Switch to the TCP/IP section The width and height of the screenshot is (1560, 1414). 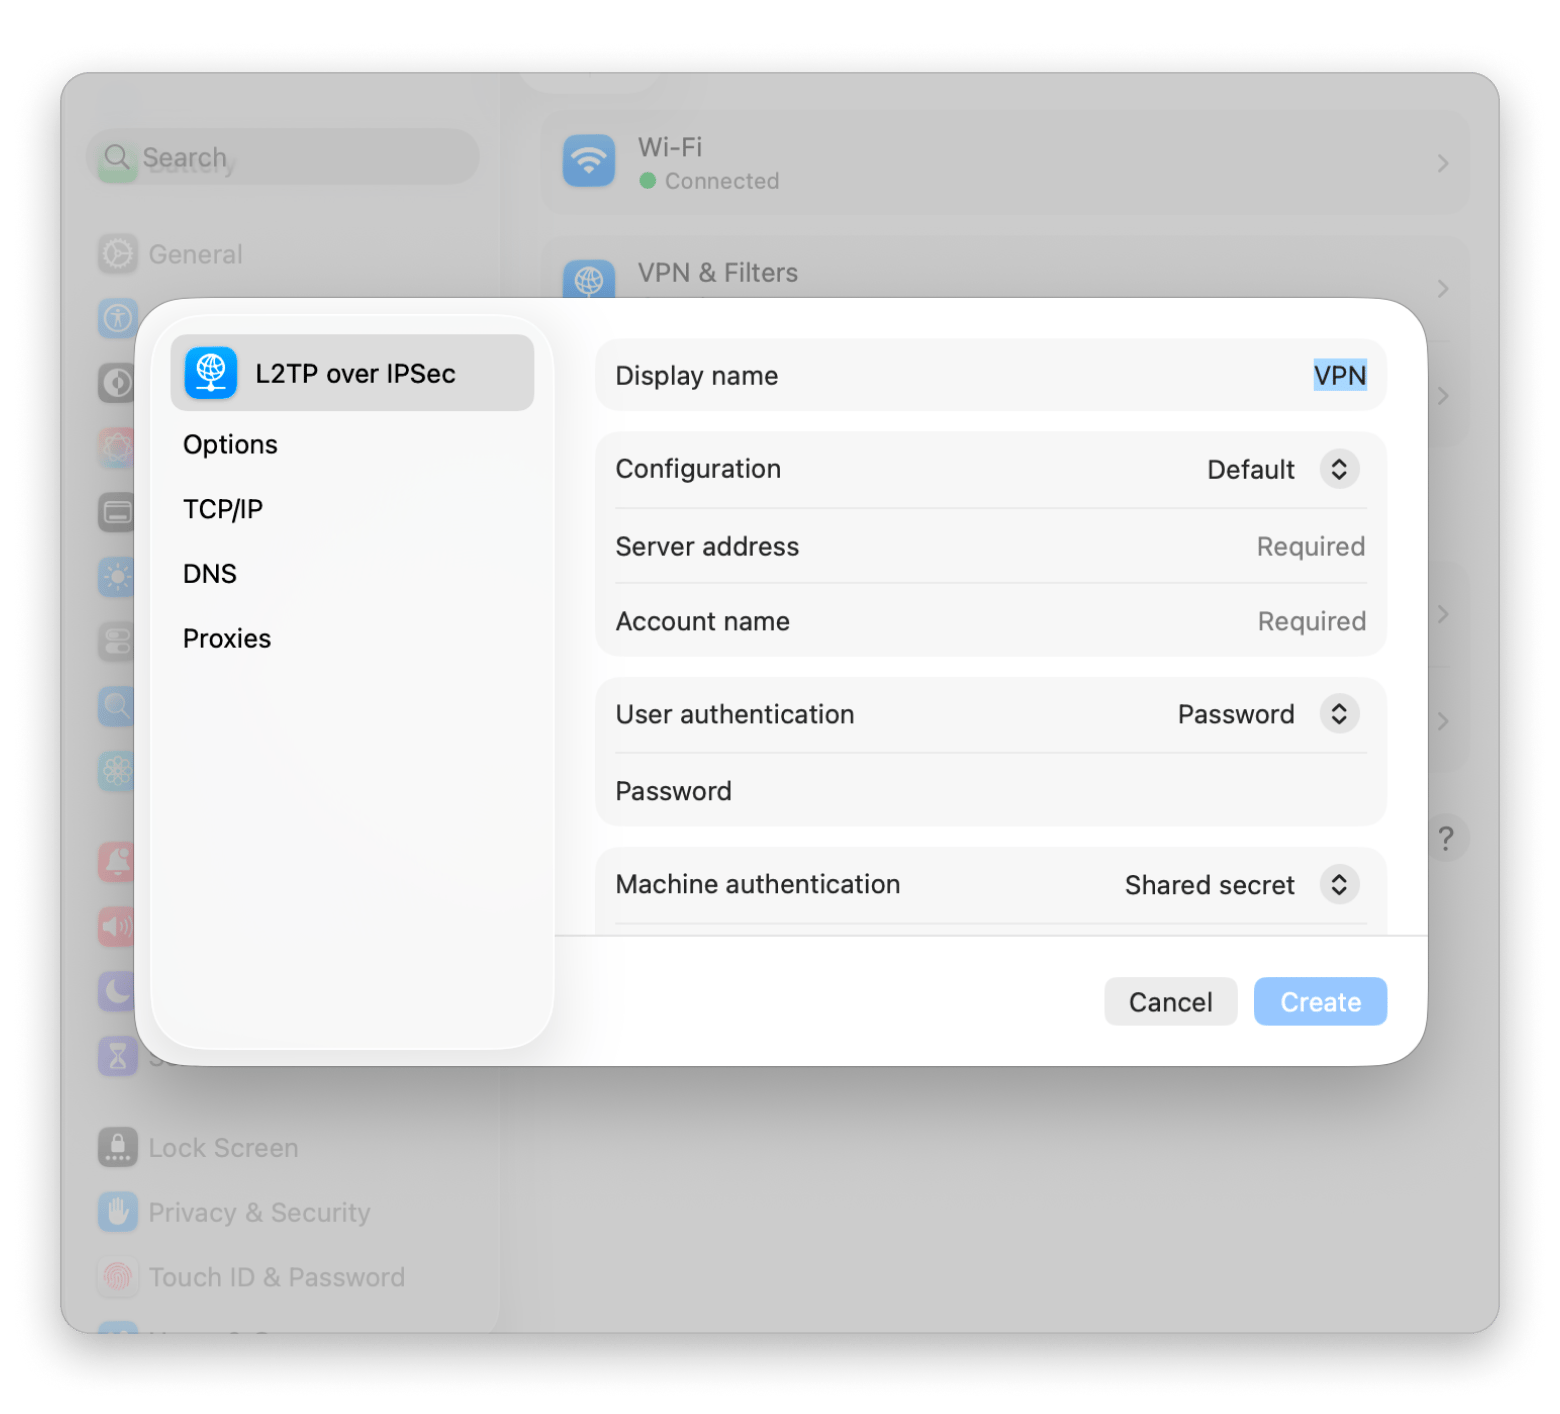tap(222, 508)
